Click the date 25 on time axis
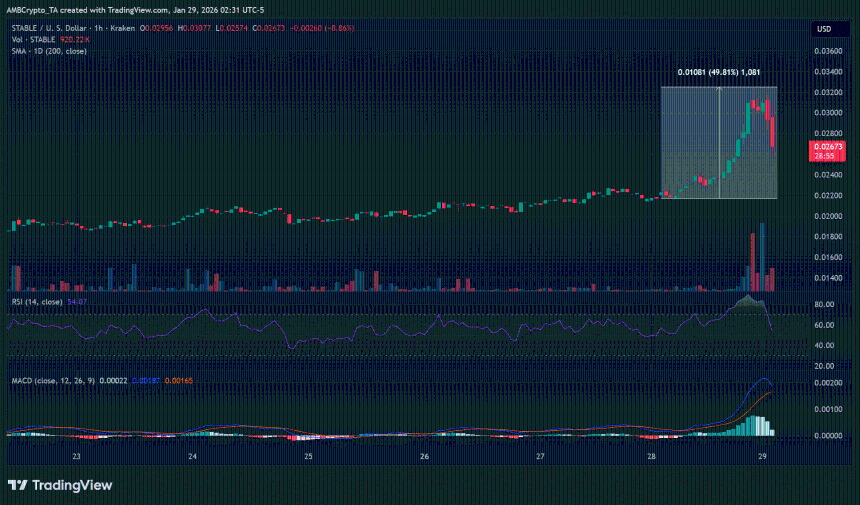860x505 pixels. 309,455
